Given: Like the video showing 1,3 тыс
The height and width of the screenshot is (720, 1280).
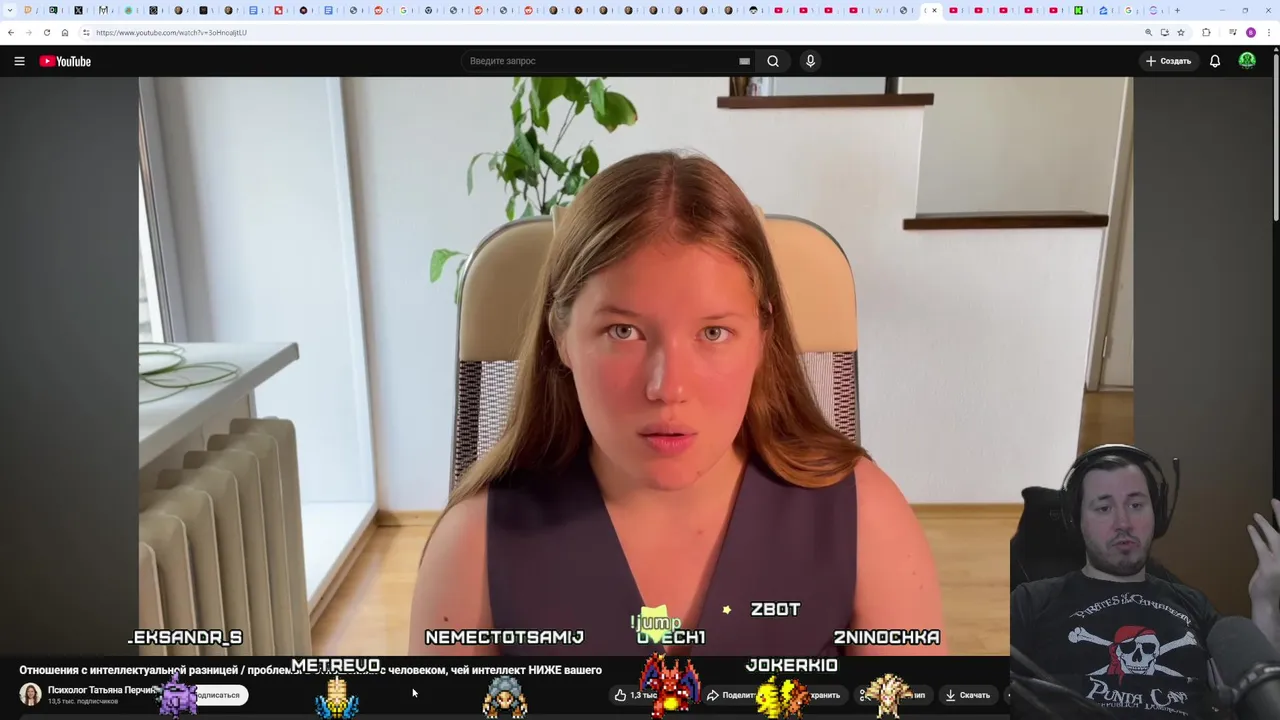Looking at the screenshot, I should click(634, 695).
